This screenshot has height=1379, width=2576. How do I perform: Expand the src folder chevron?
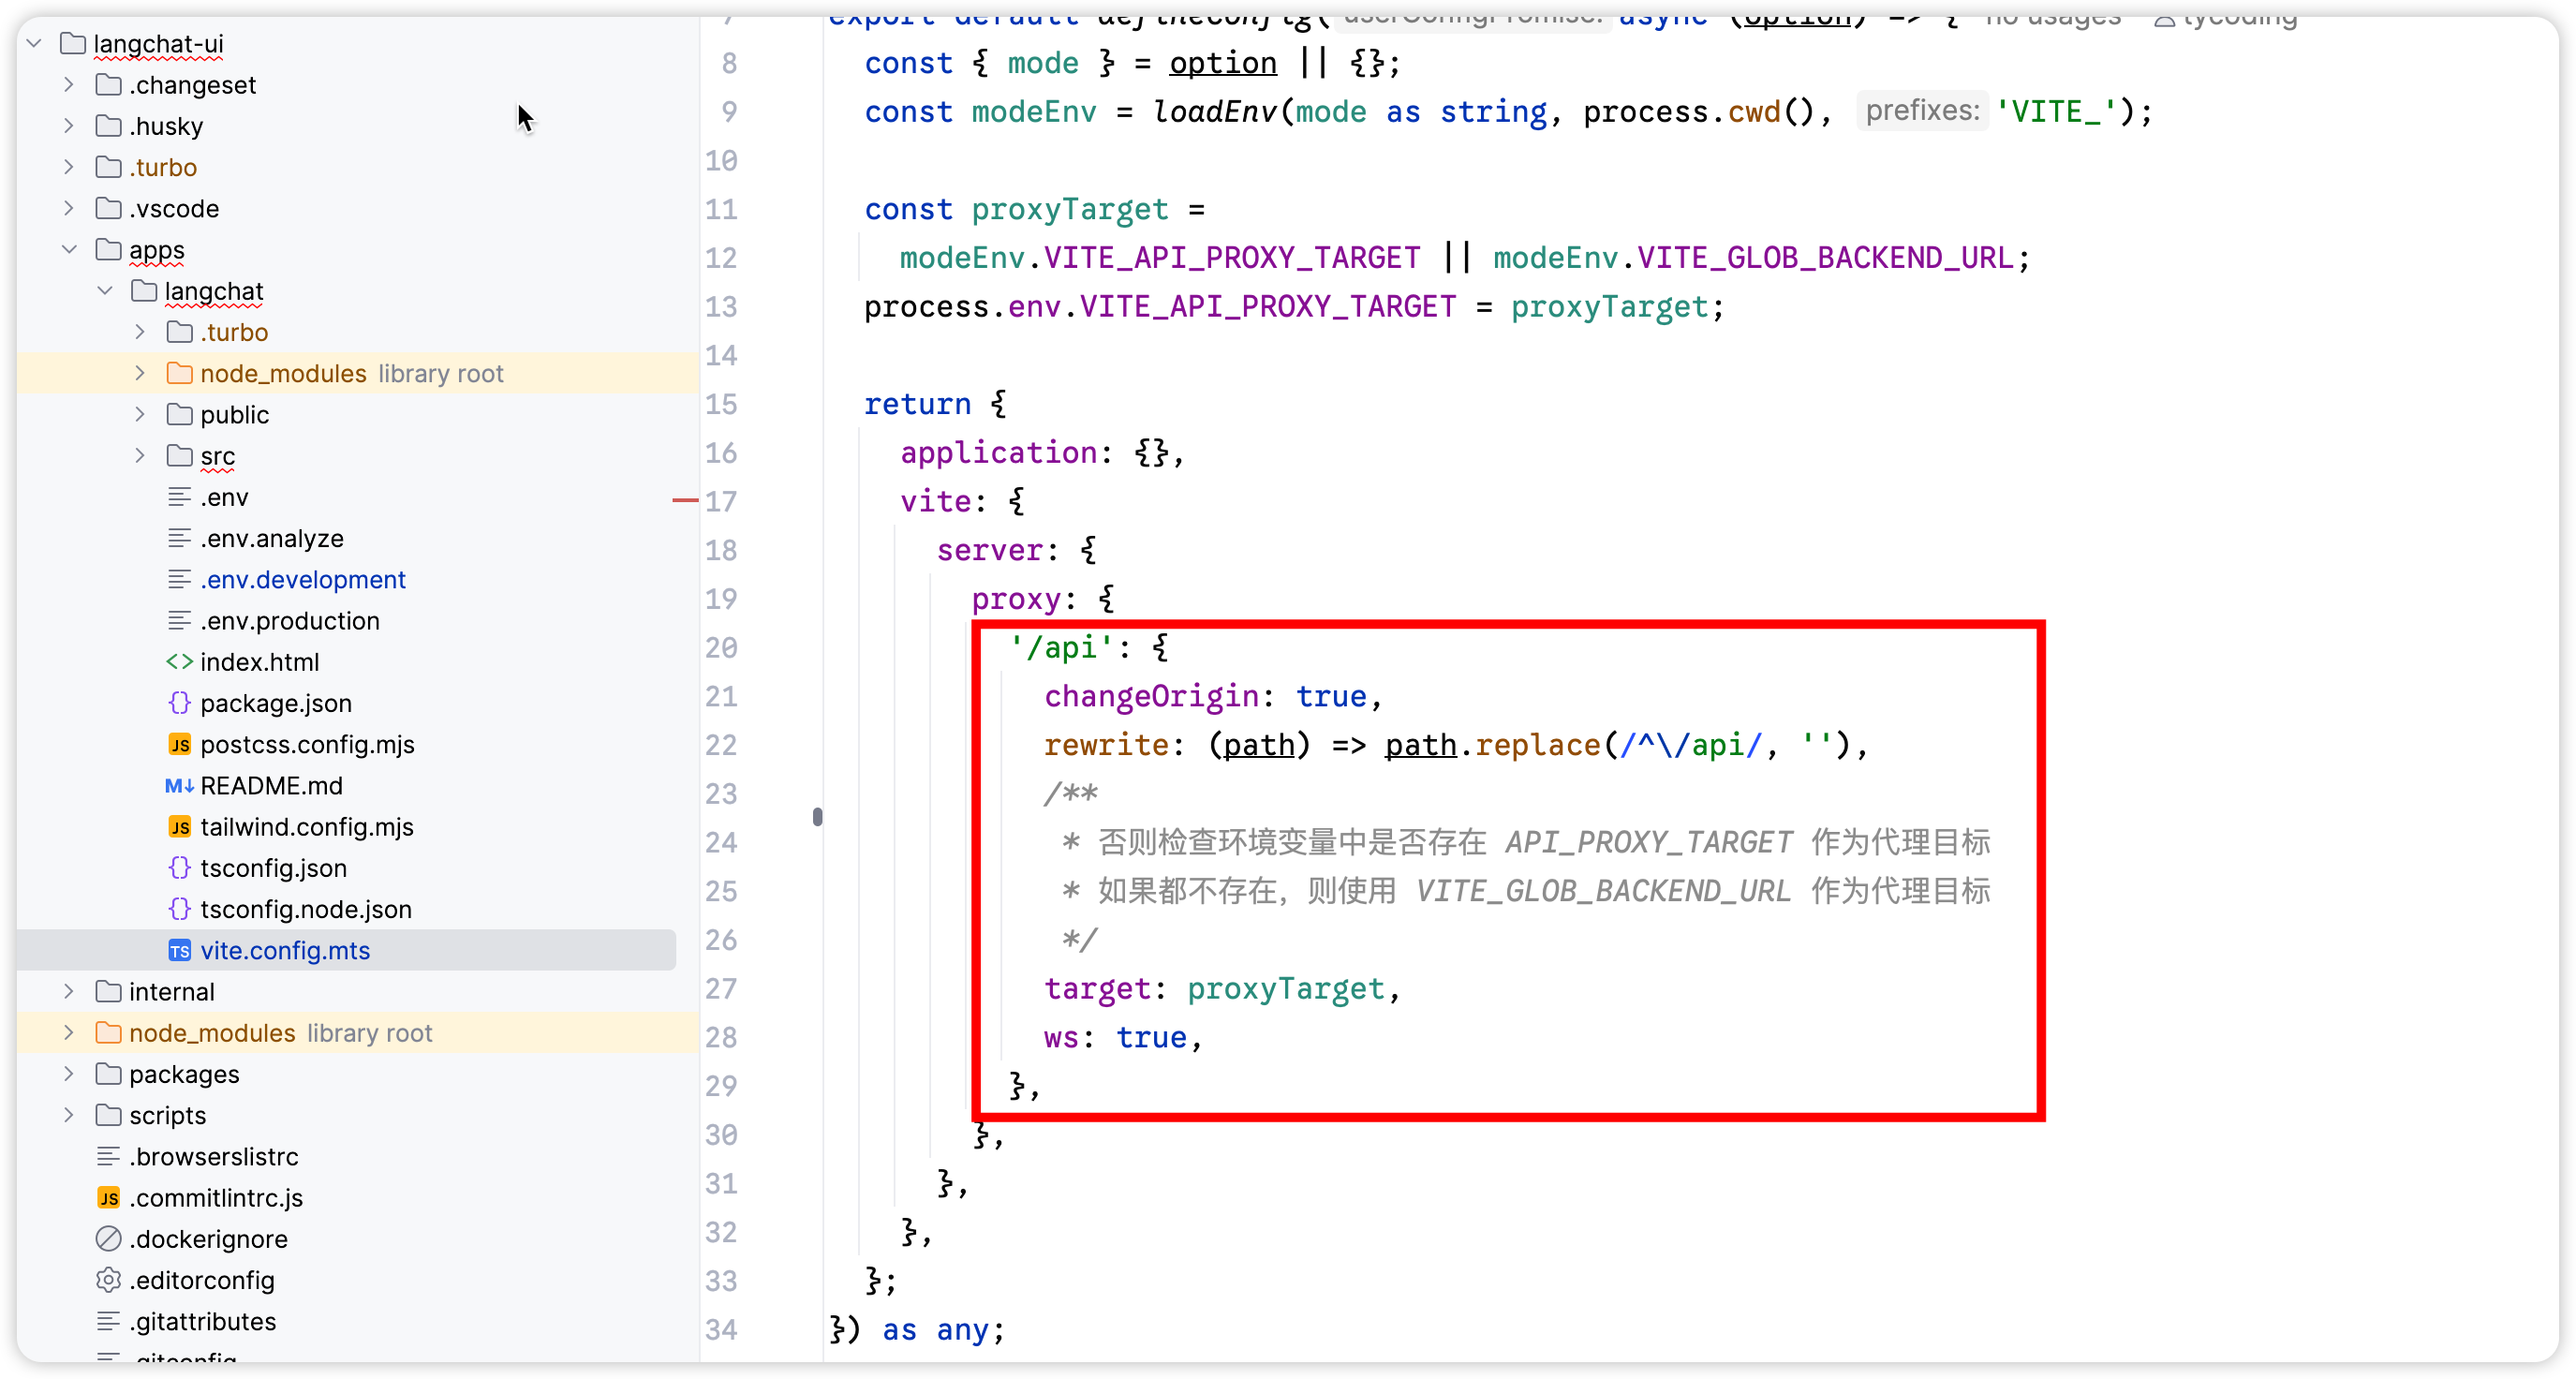click(x=140, y=456)
